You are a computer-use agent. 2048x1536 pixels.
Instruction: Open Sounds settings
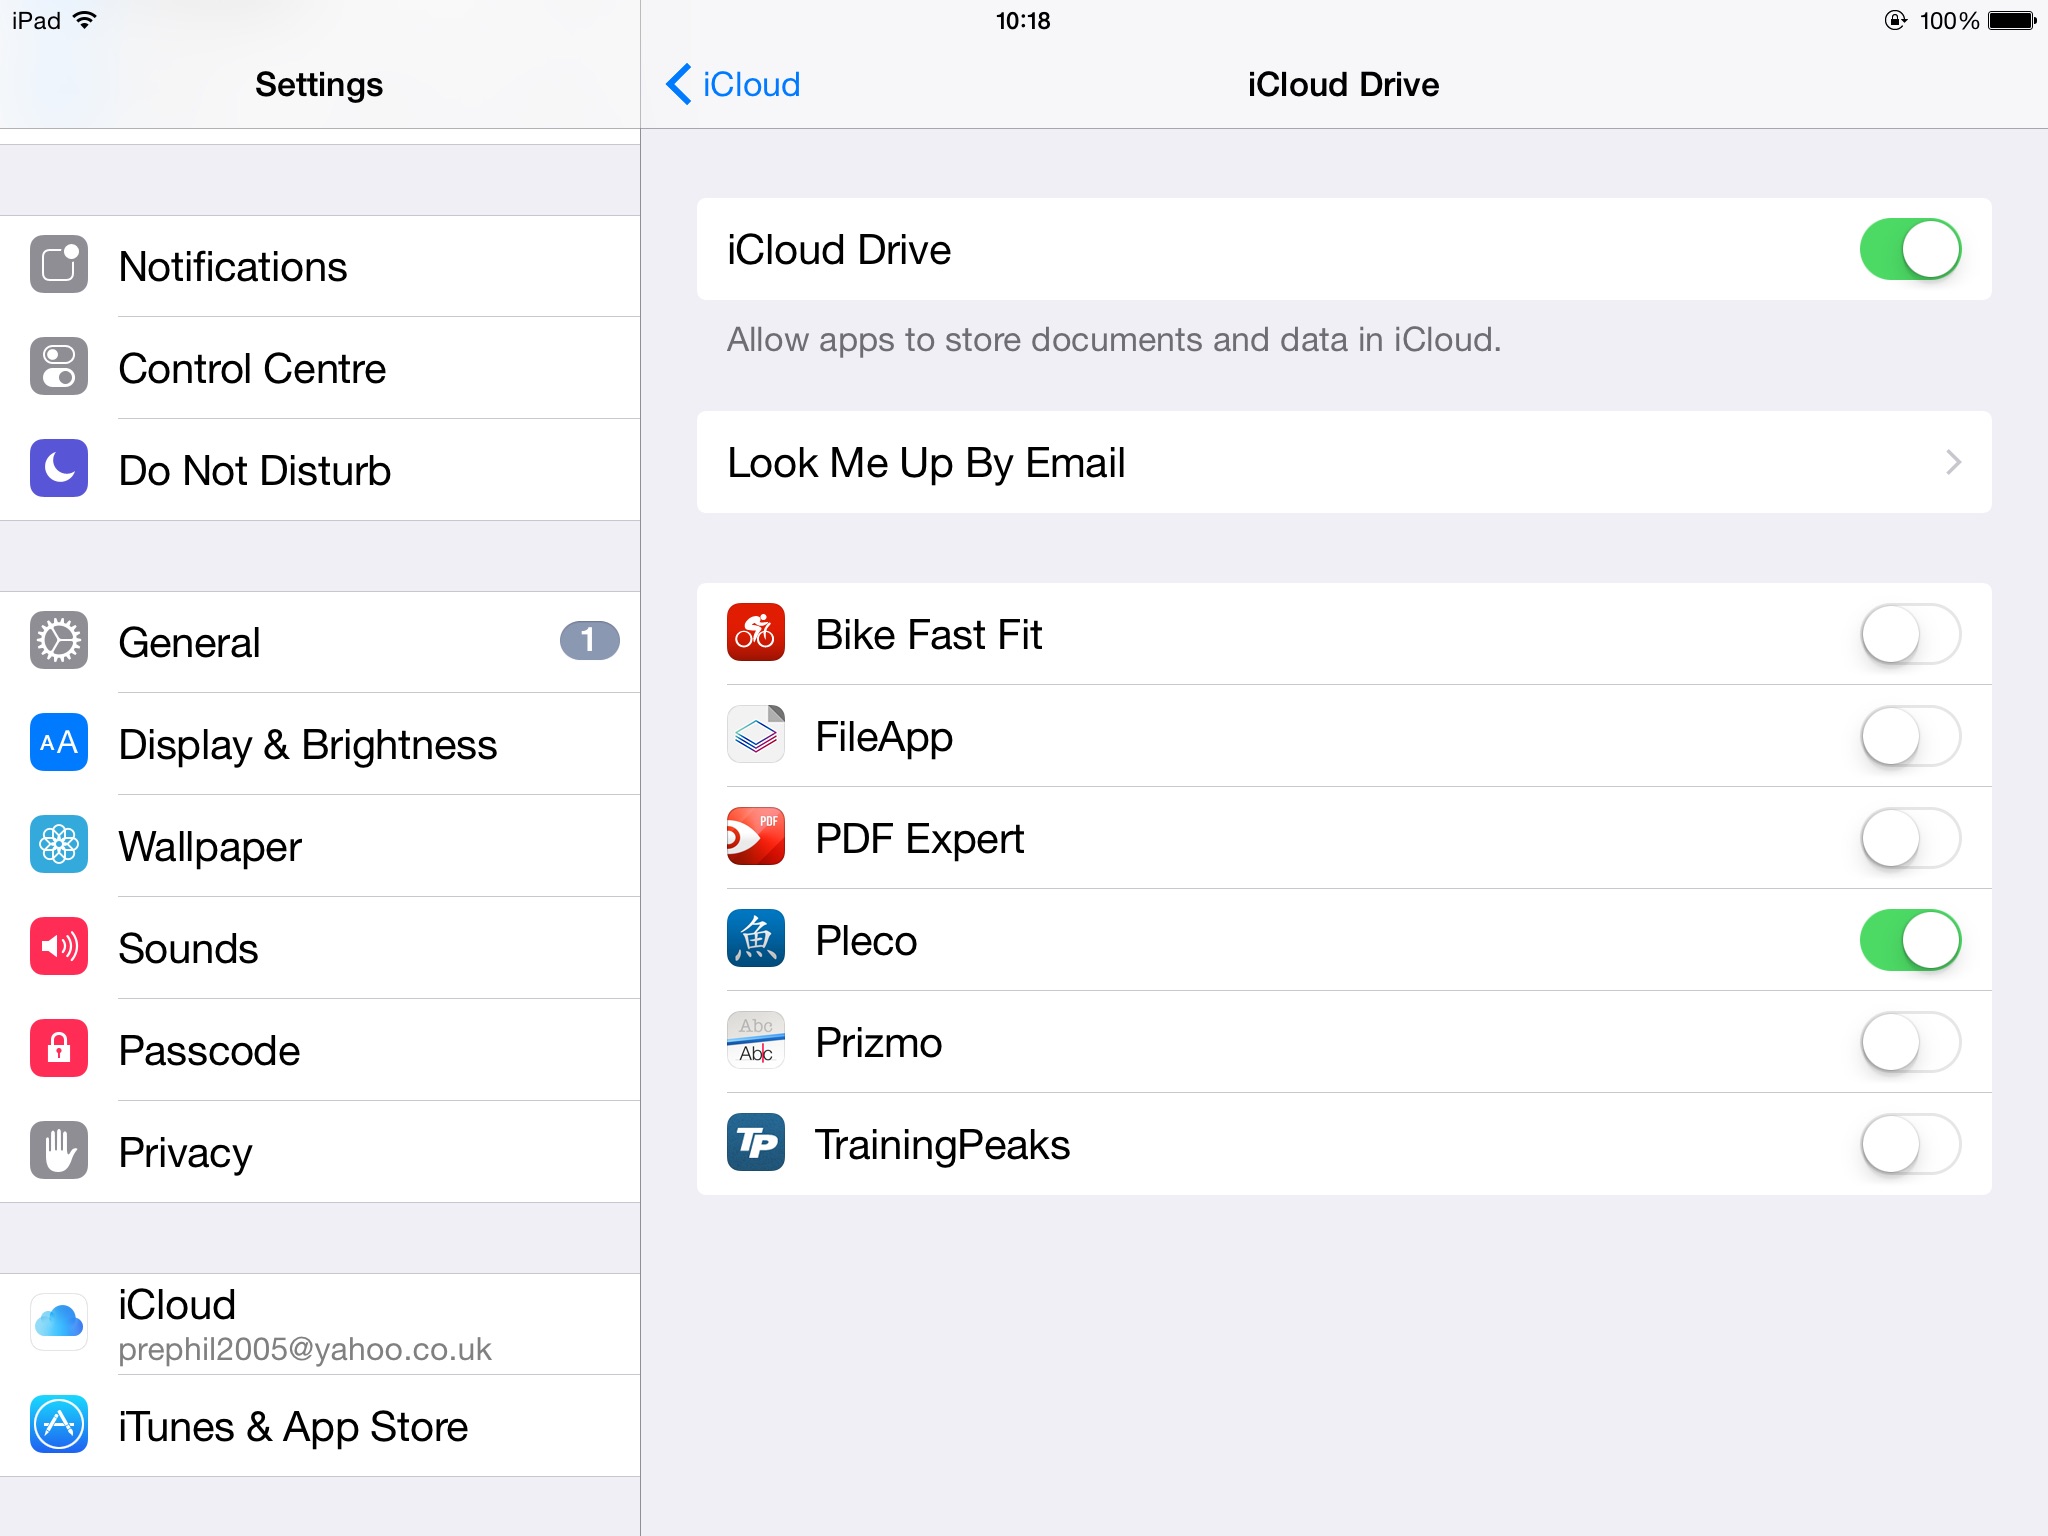point(320,948)
